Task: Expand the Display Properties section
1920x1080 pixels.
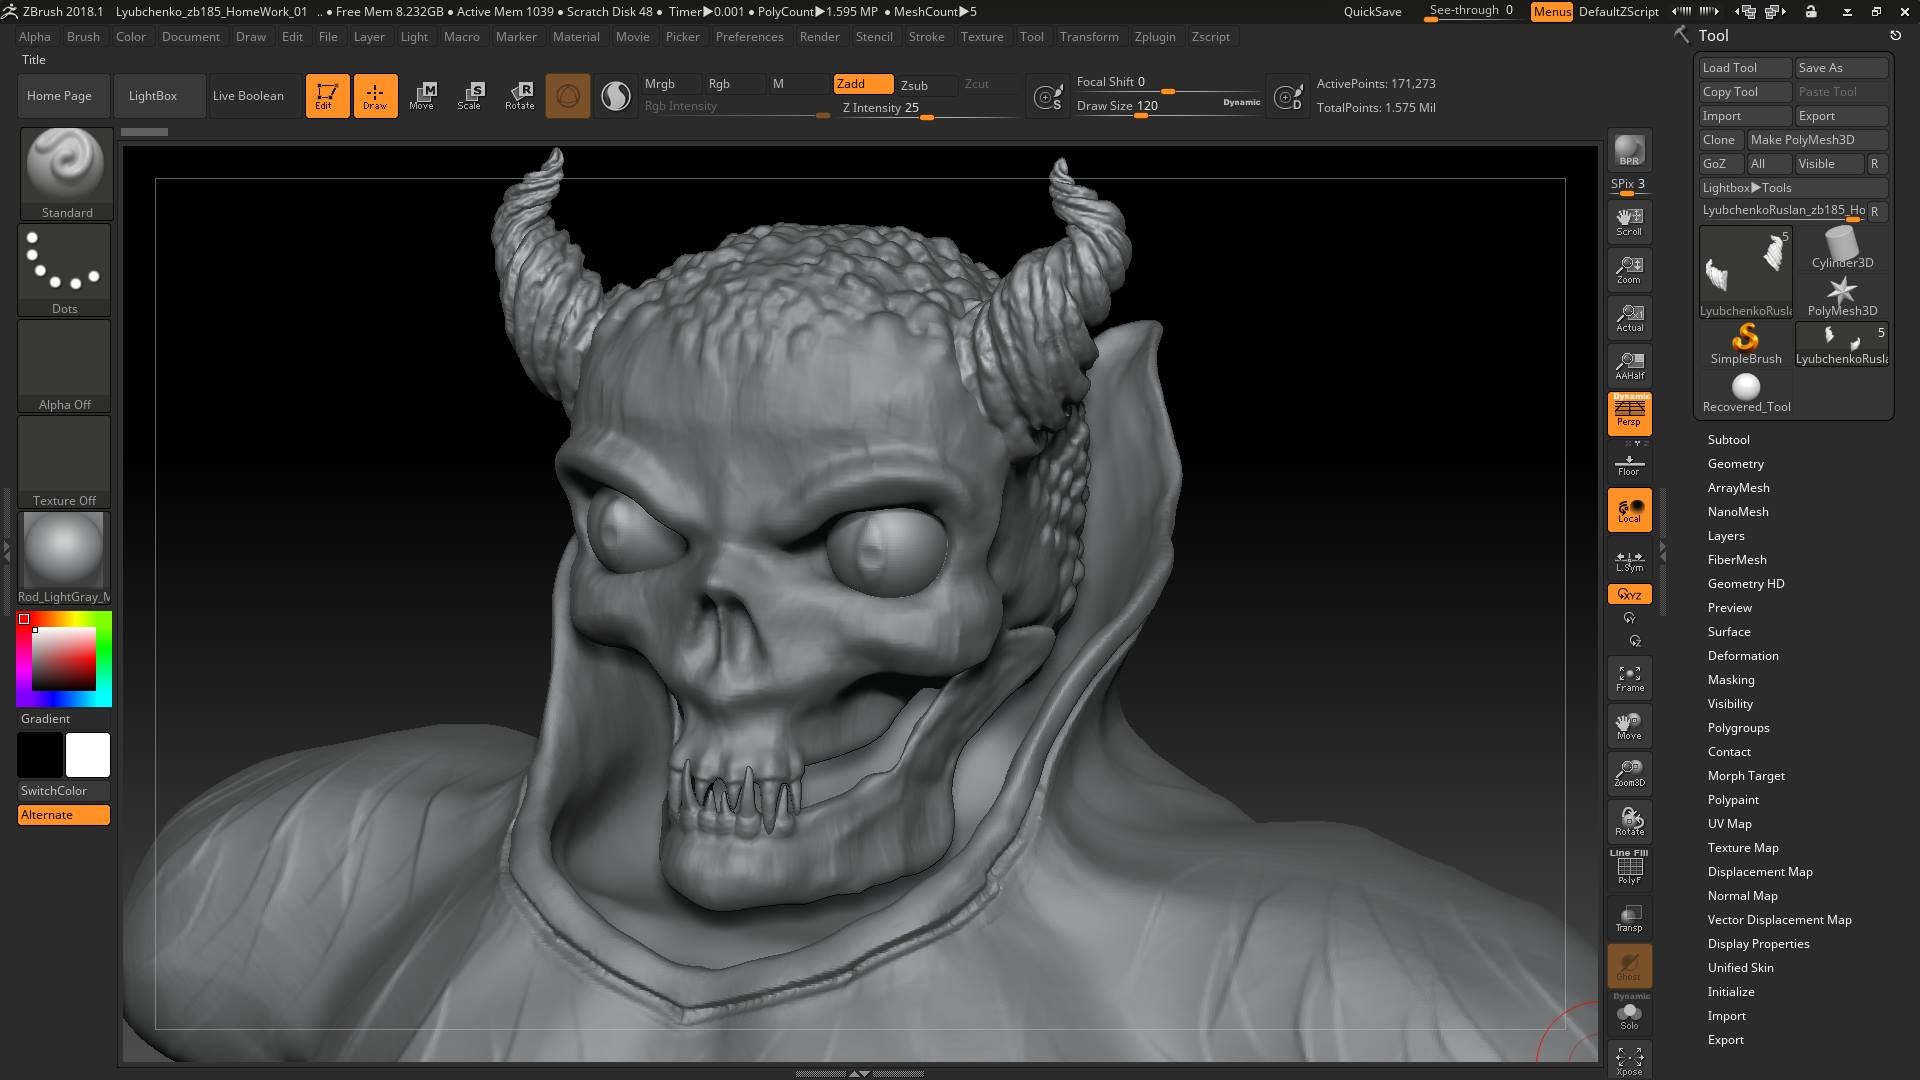Action: click(1758, 944)
